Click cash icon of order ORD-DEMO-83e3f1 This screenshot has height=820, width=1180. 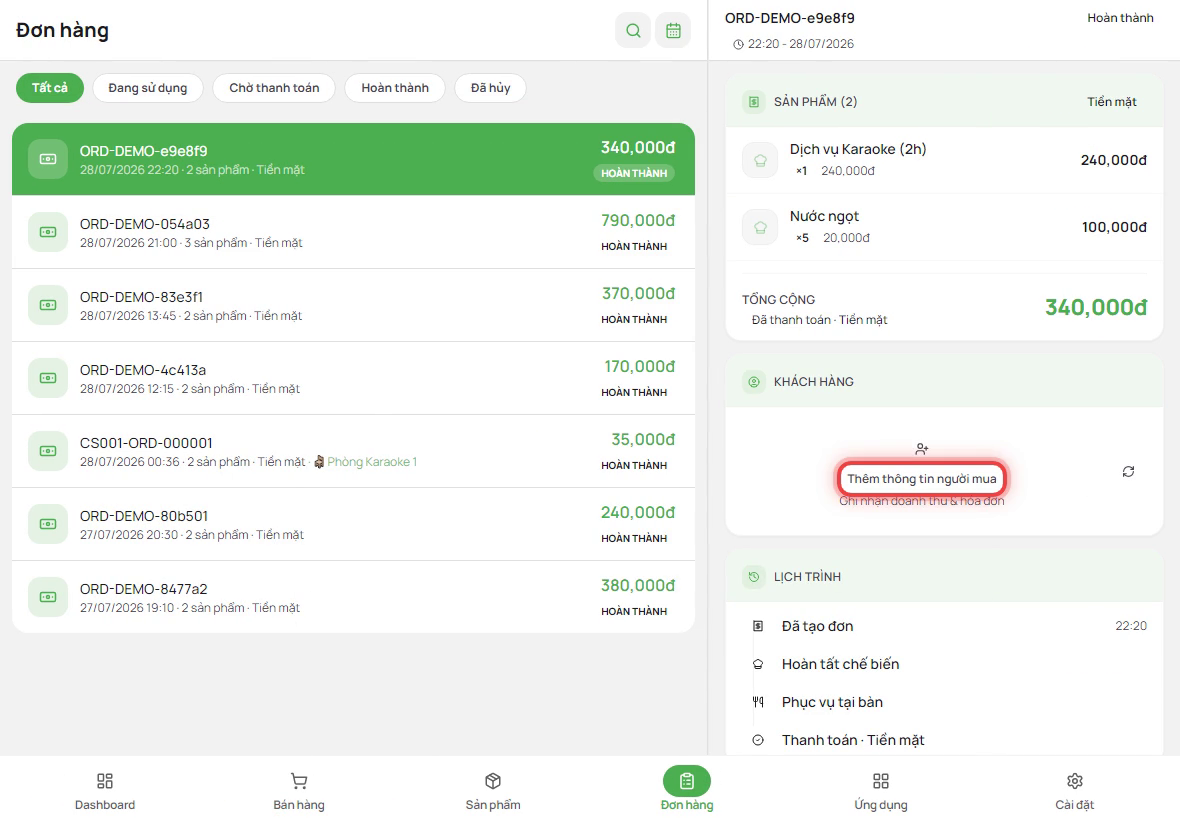pos(48,305)
